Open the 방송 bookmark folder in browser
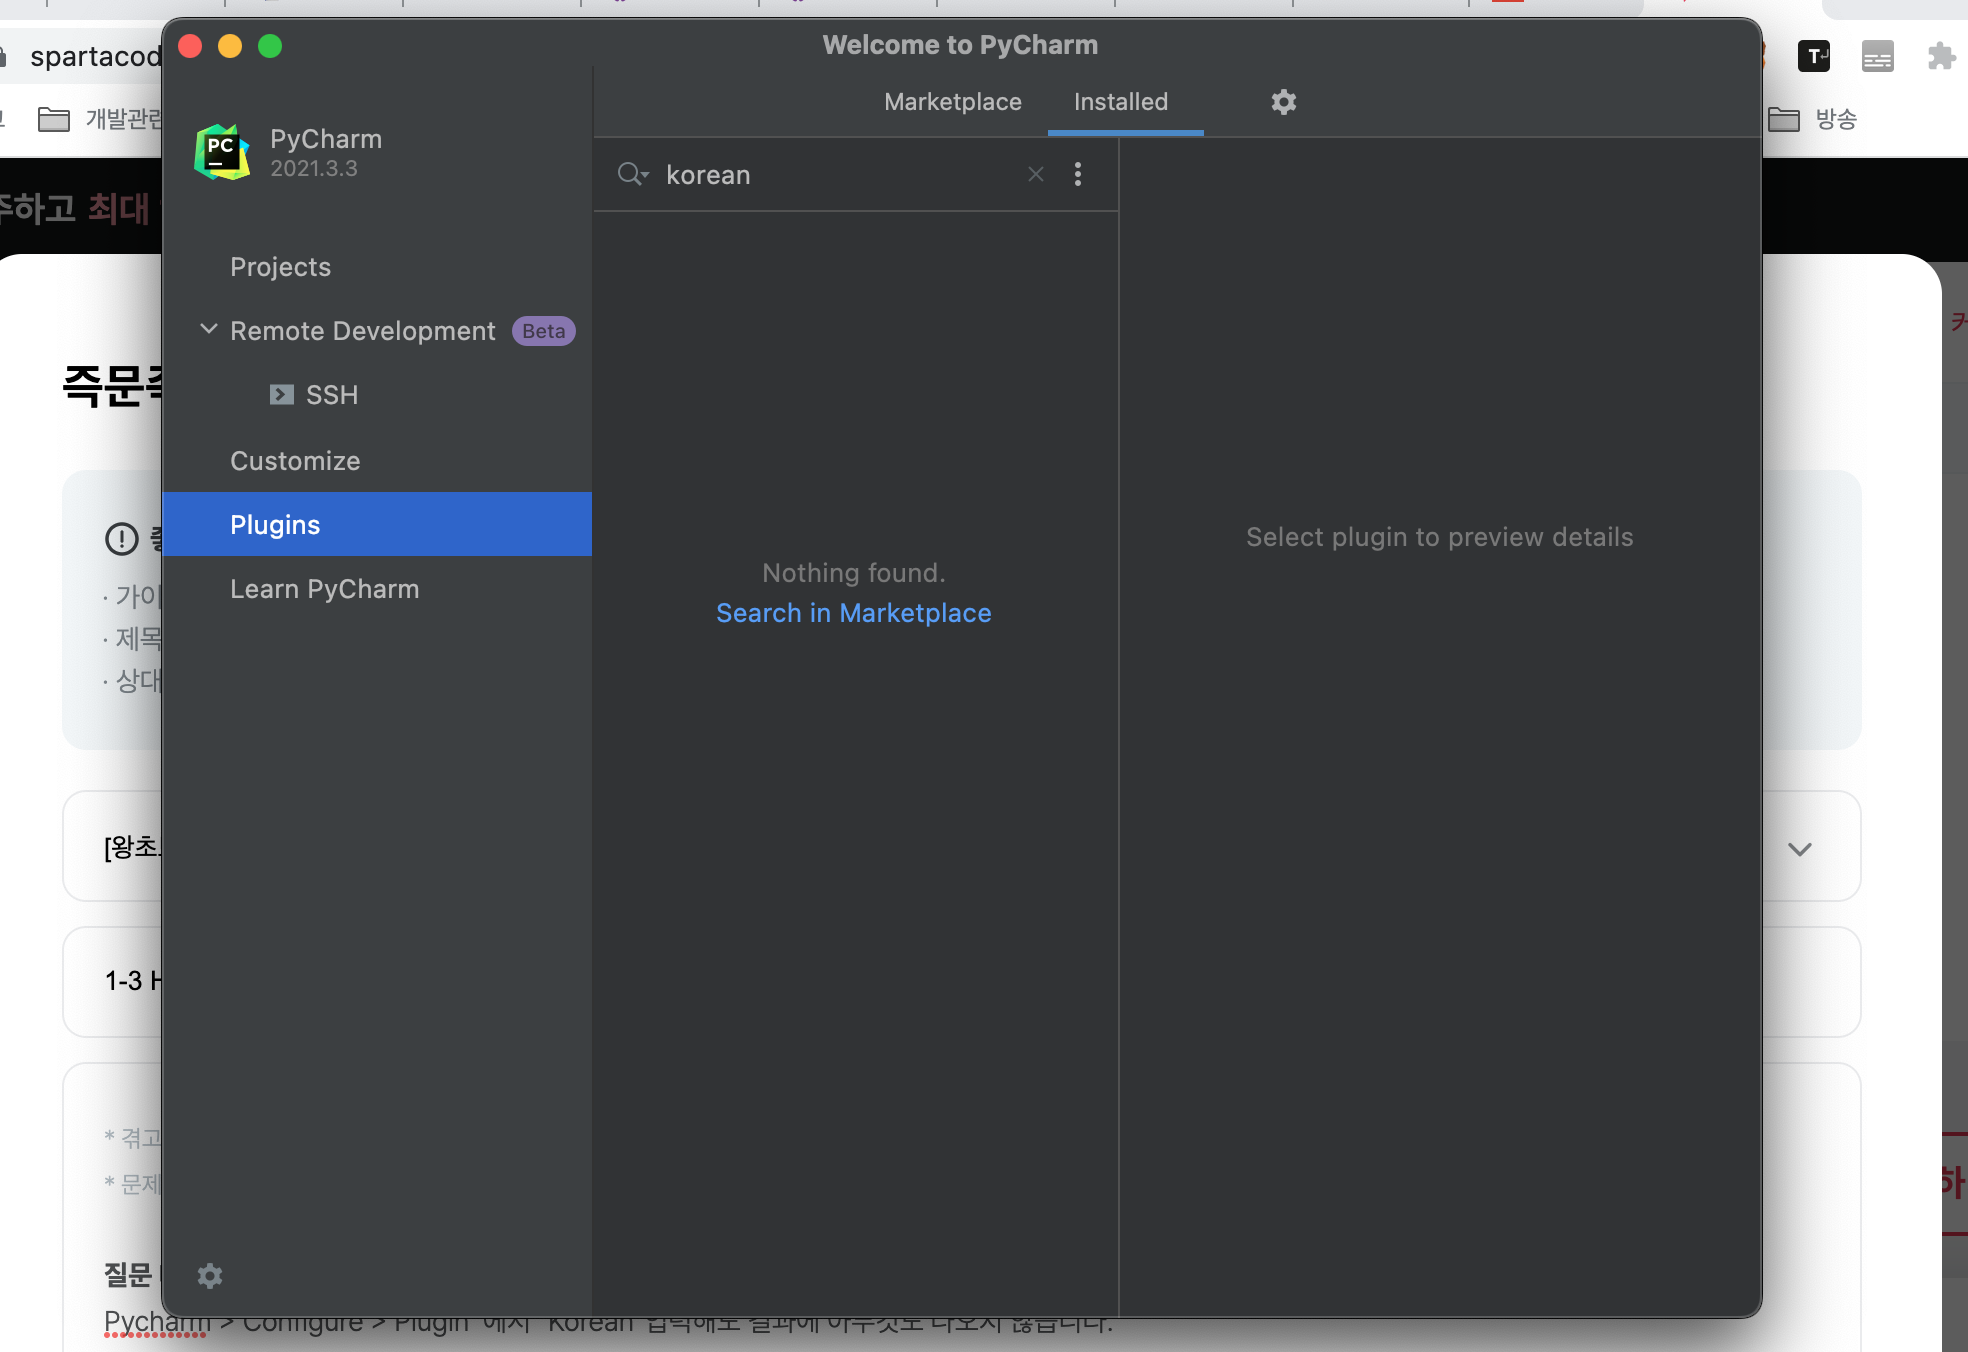Screen dimensions: 1968x1352 click(1812, 119)
